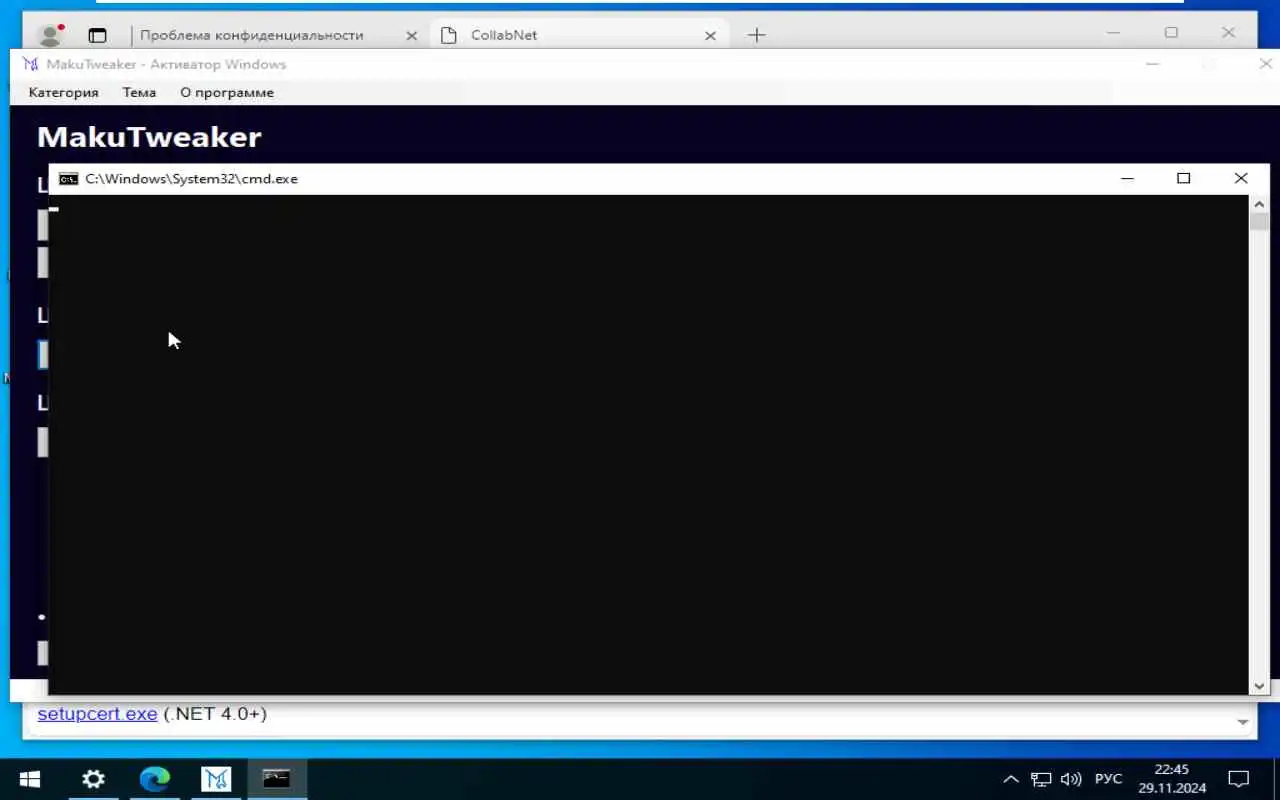Open the clock showing 22:45

(1171, 779)
